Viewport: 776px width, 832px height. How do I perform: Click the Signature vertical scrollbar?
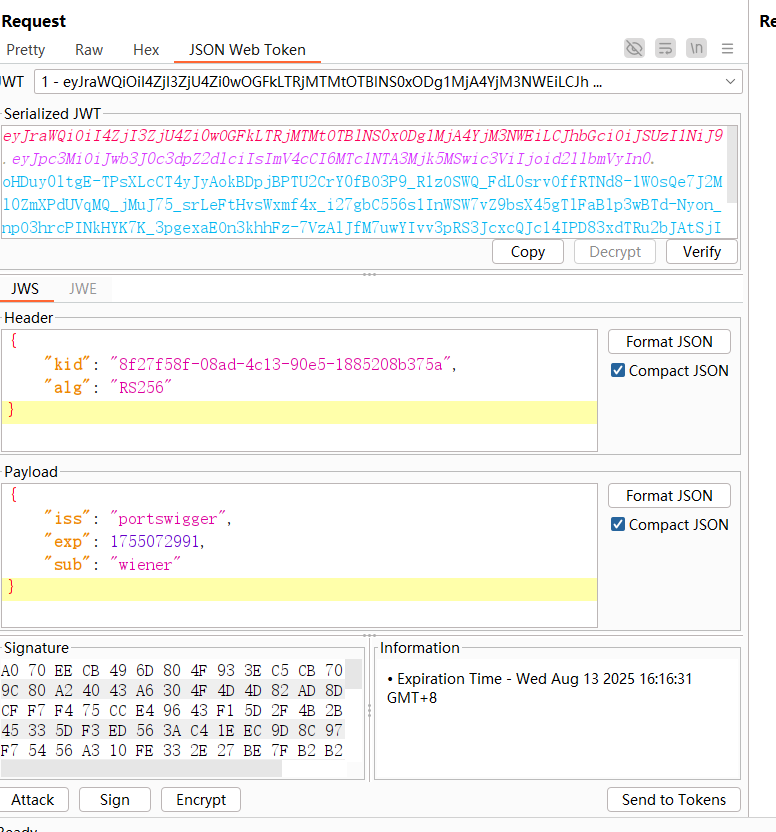353,674
